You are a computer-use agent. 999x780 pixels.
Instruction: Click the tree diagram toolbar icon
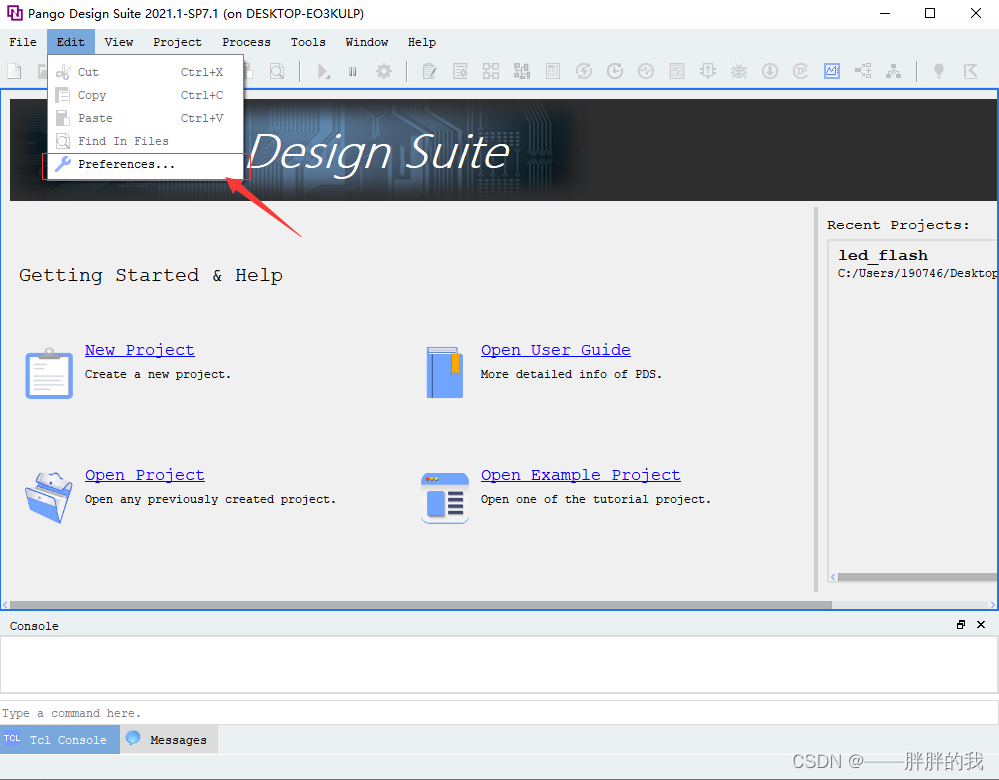894,71
